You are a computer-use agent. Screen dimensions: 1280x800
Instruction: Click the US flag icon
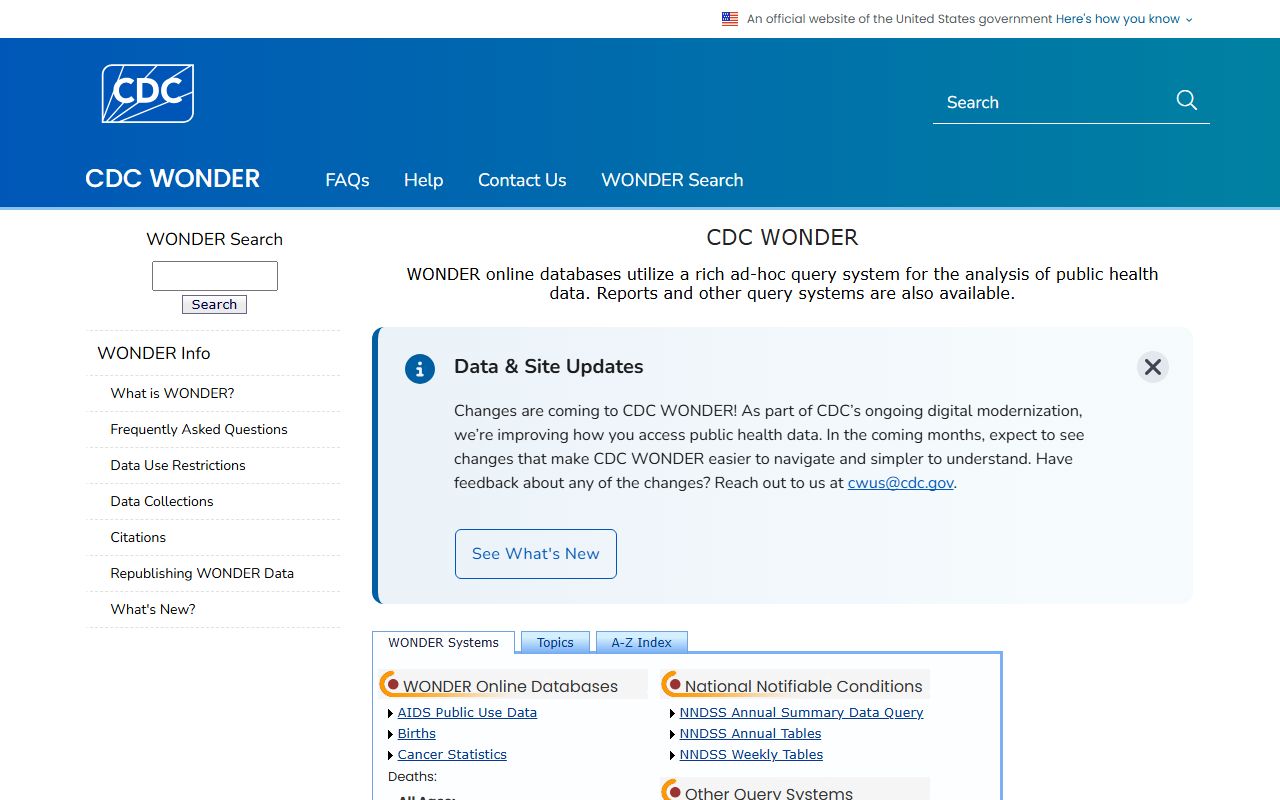coord(730,19)
